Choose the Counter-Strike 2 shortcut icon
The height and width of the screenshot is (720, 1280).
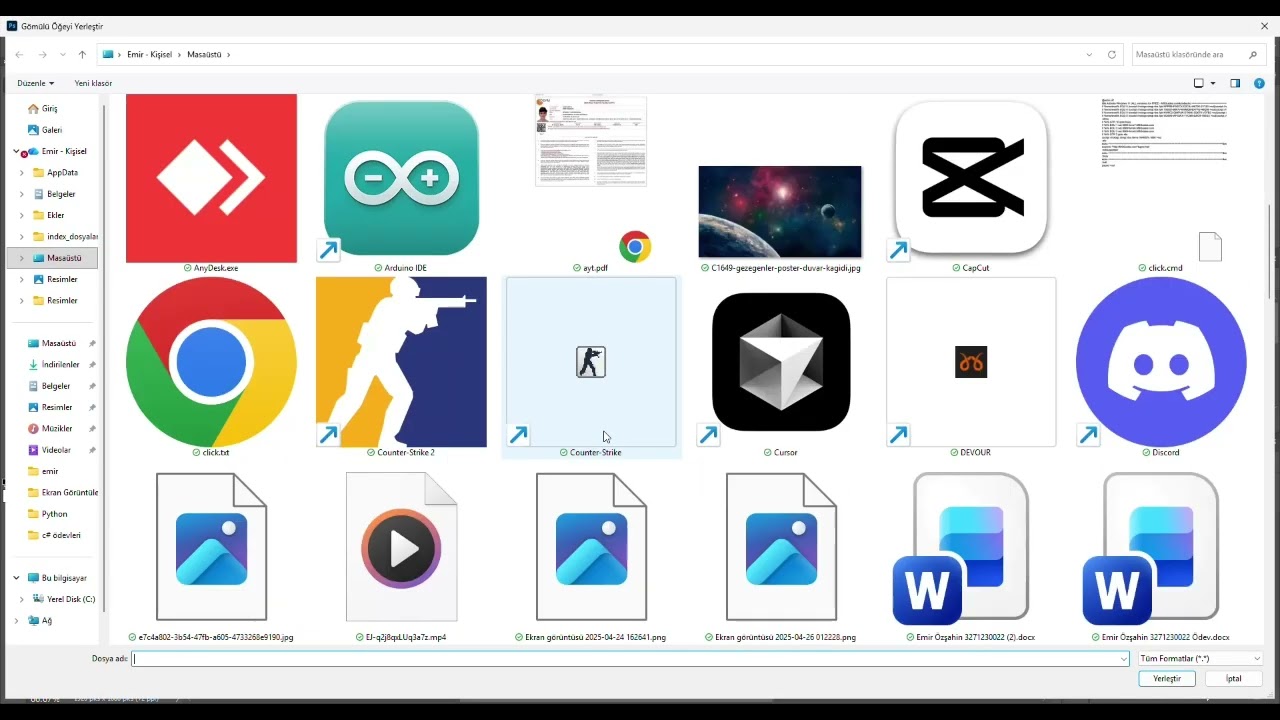click(x=401, y=362)
